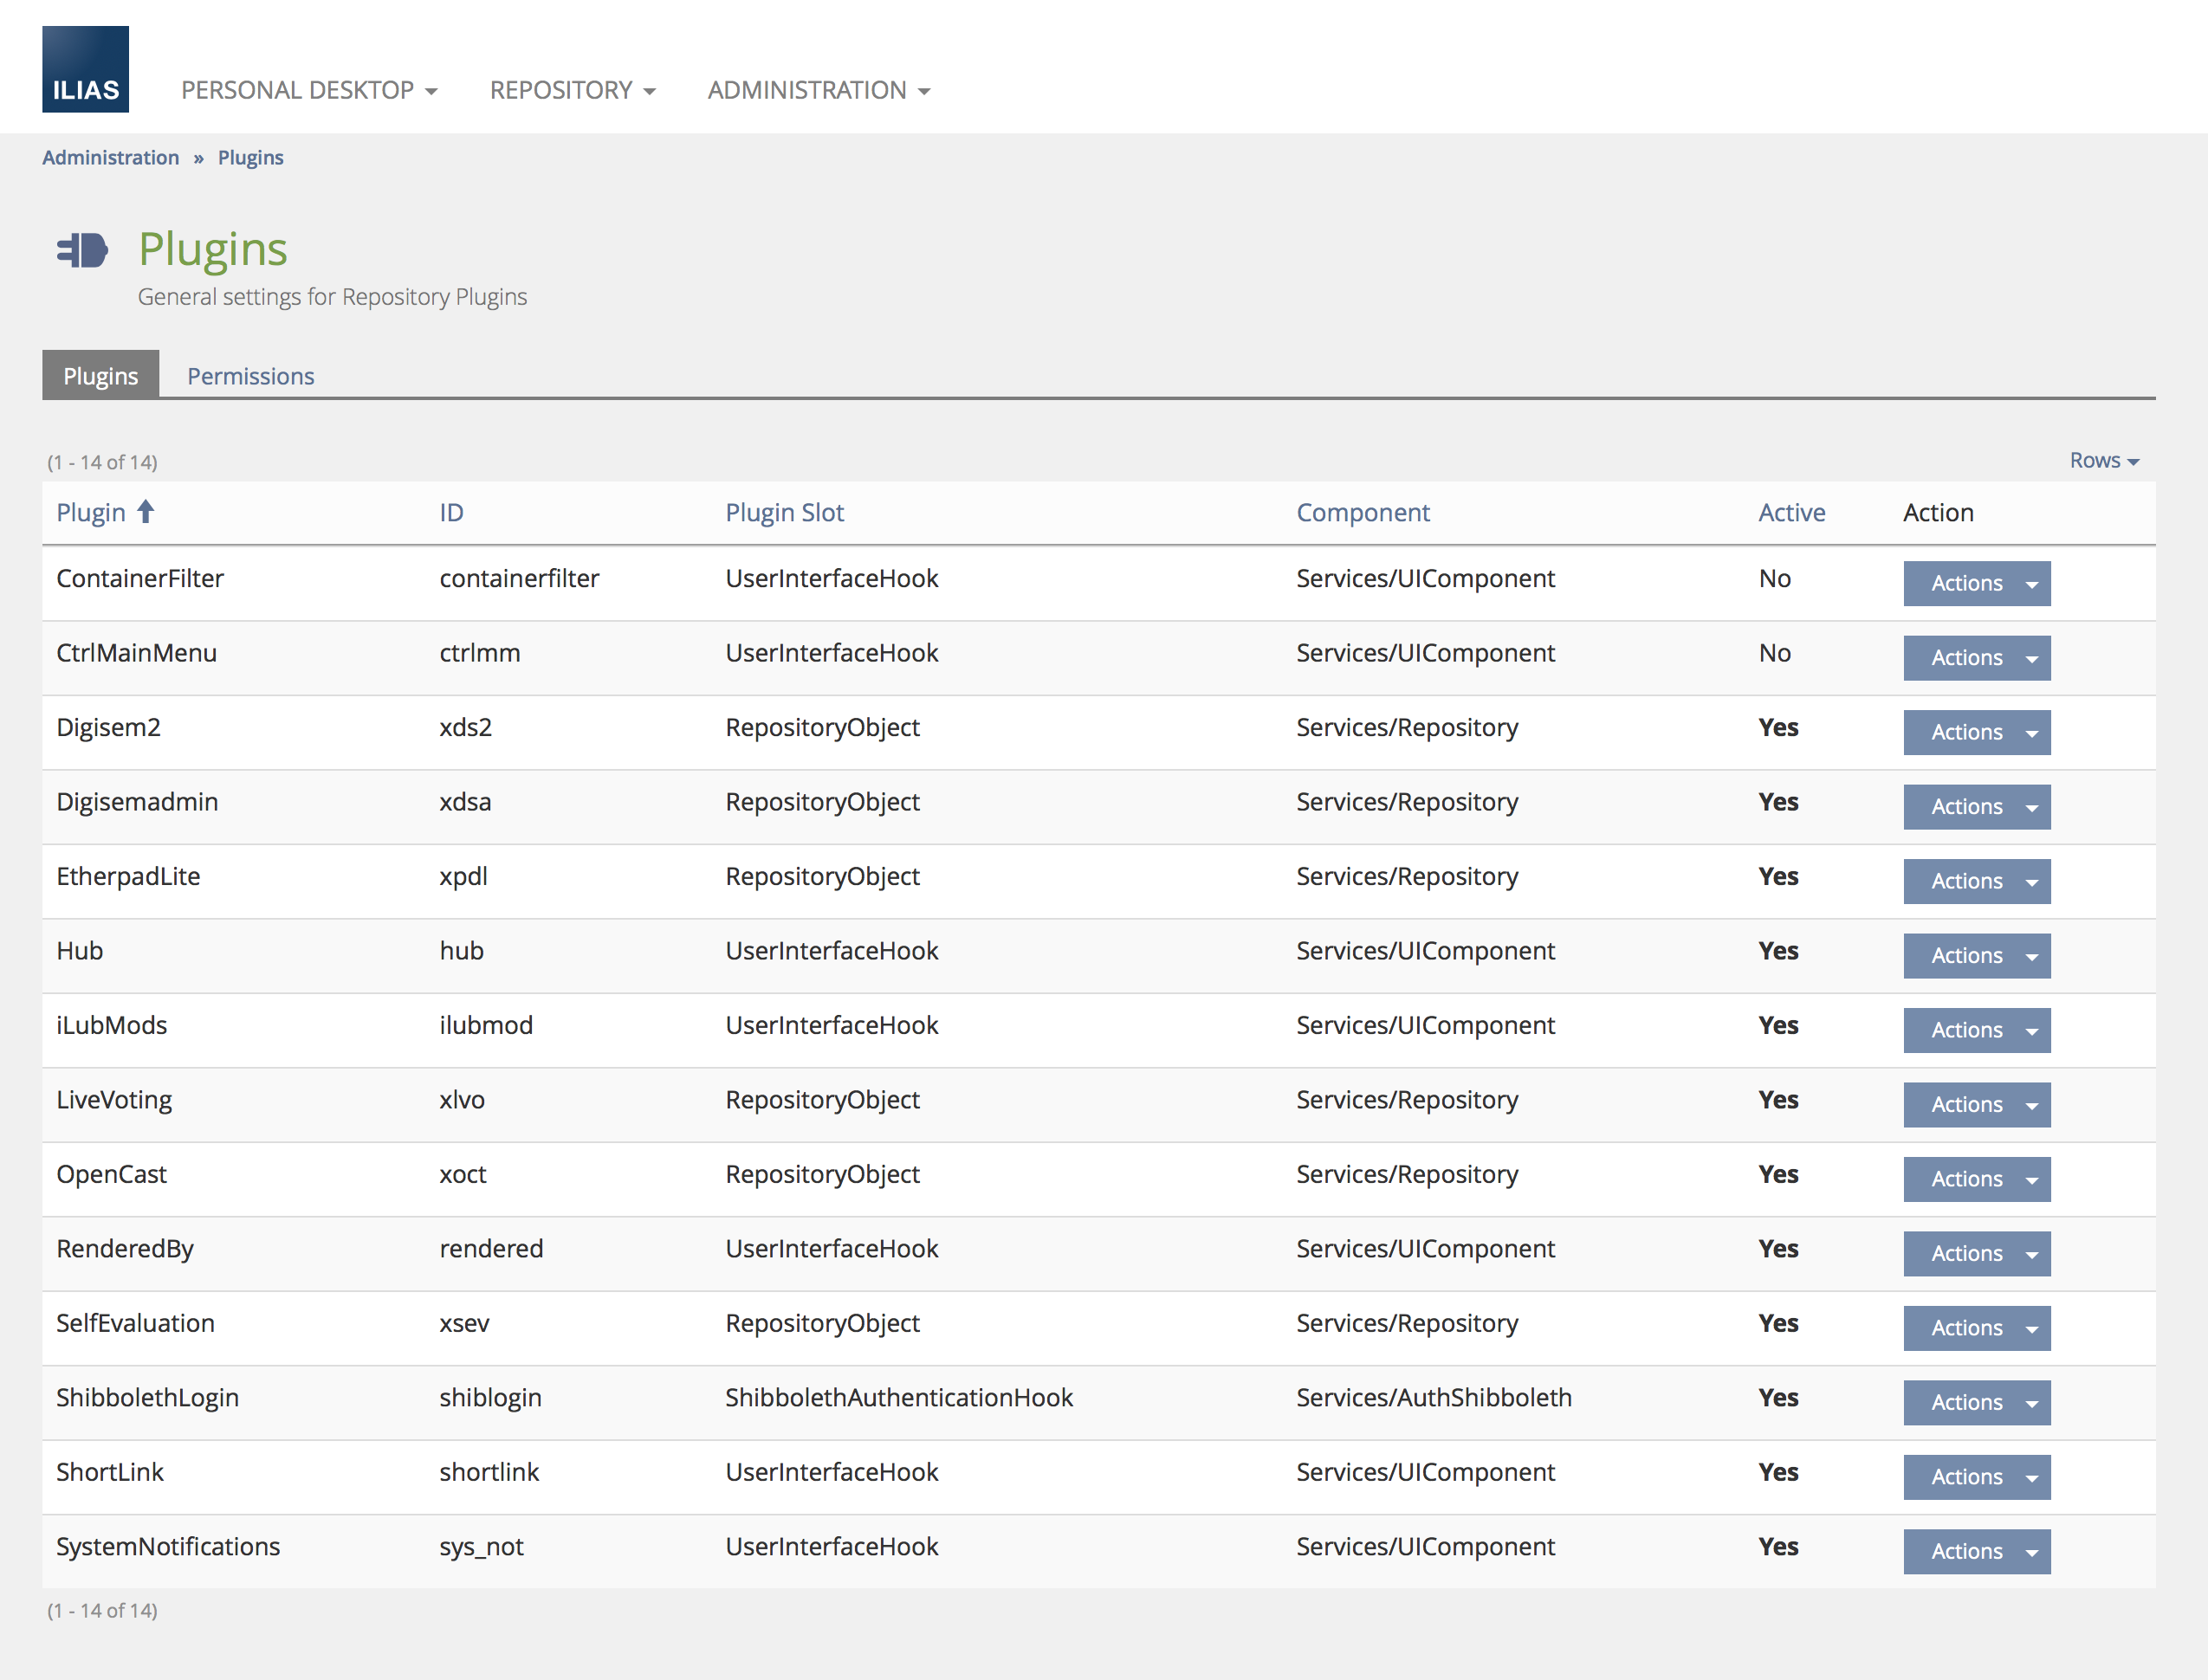Image resolution: width=2208 pixels, height=1680 pixels.
Task: Expand Actions for SystemNotifications plugin
Action: tap(1976, 1552)
